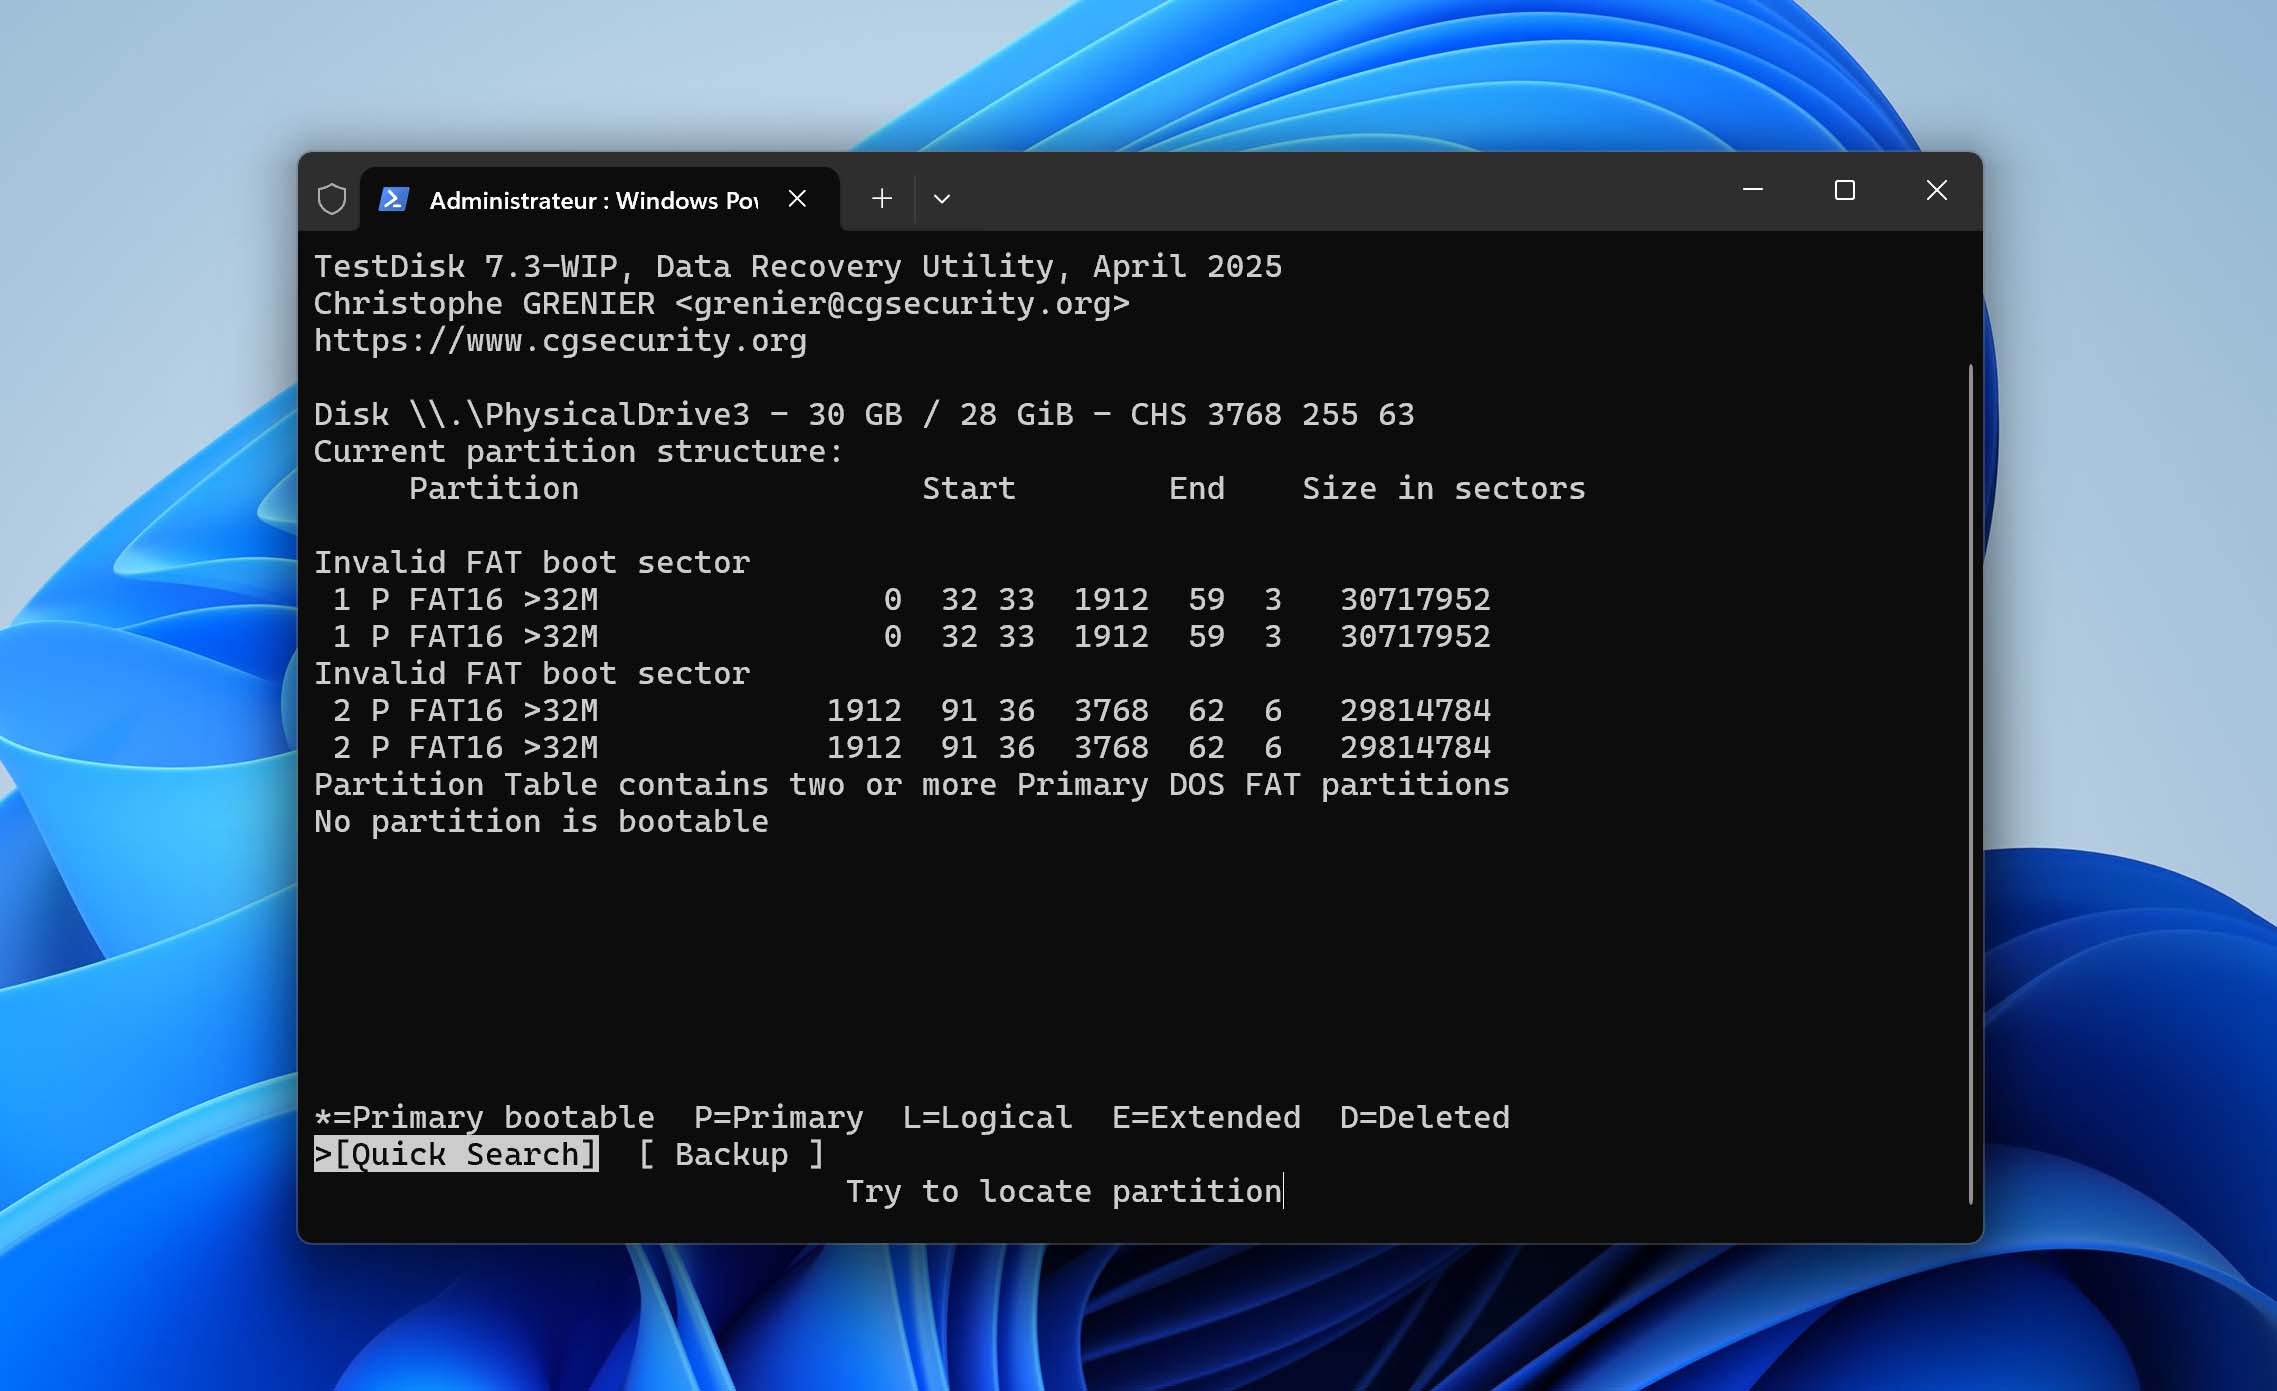Select the Quick Search option
Screen dimensions: 2277x1391
[456, 1154]
